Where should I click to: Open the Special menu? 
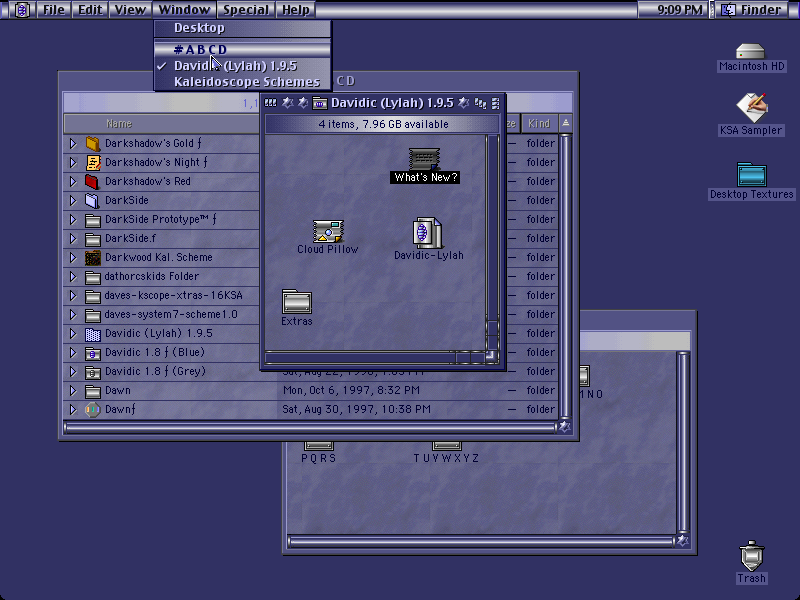pos(246,10)
